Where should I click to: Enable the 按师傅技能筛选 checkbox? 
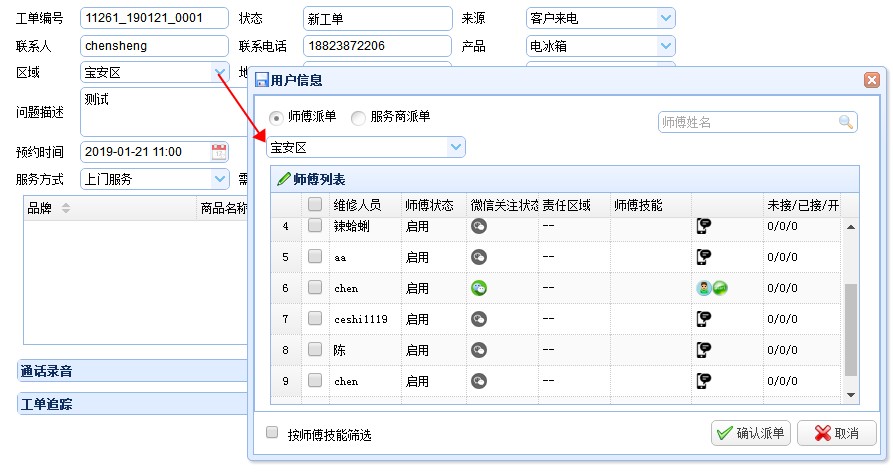[x=272, y=433]
